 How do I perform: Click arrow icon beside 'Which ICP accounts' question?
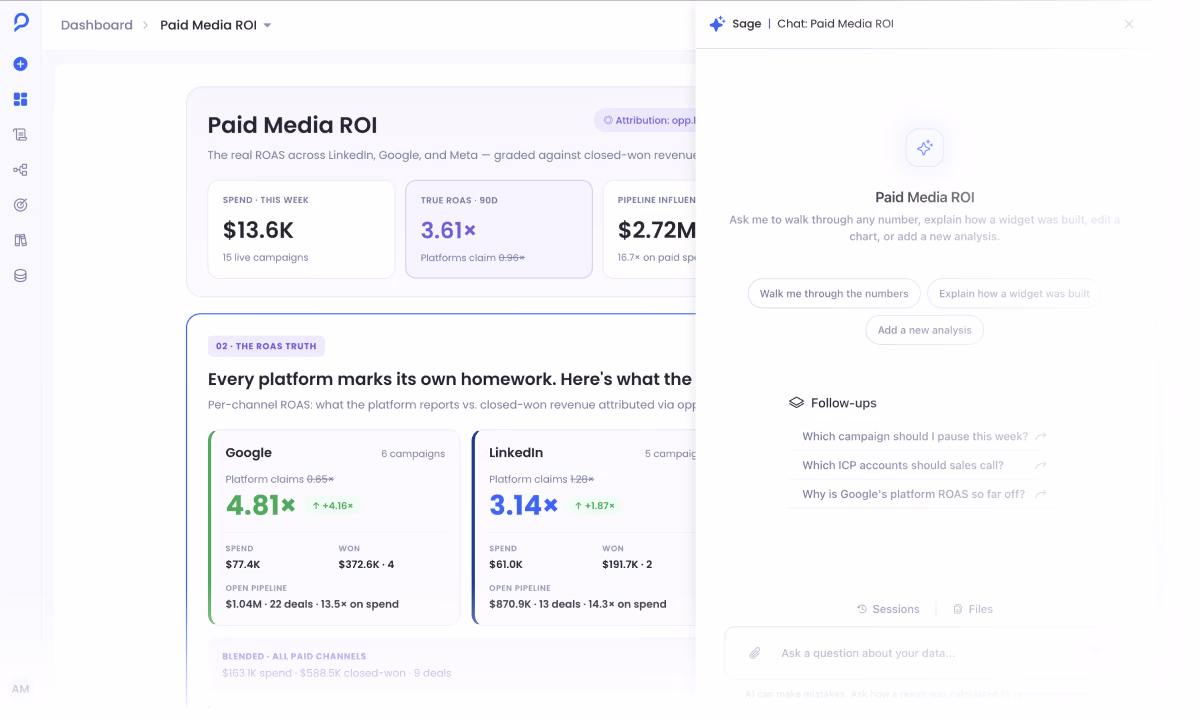(1041, 466)
